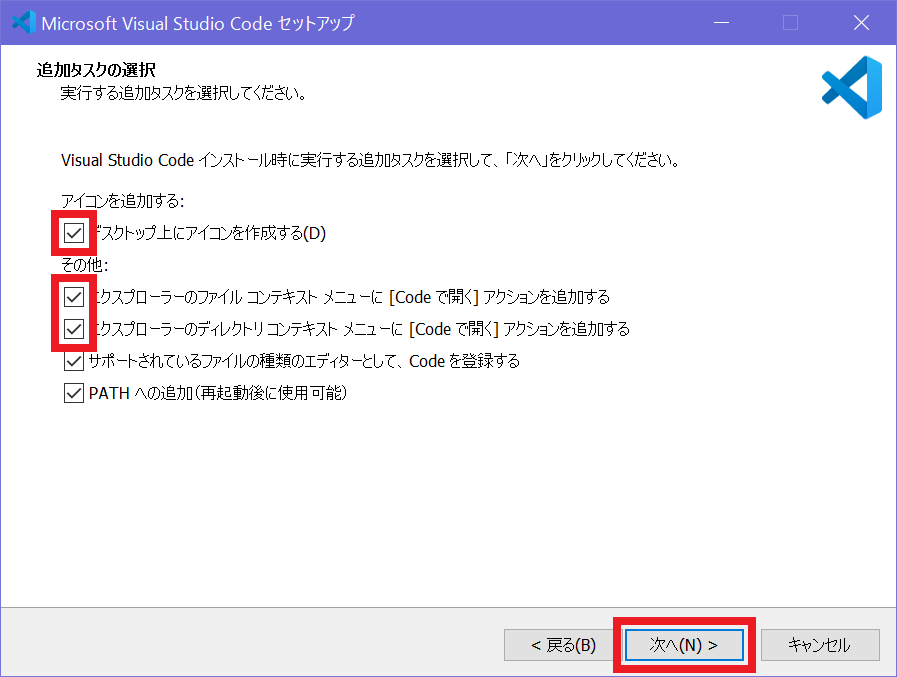
Task: Click the disabled maximize window button
Action: 790,22
